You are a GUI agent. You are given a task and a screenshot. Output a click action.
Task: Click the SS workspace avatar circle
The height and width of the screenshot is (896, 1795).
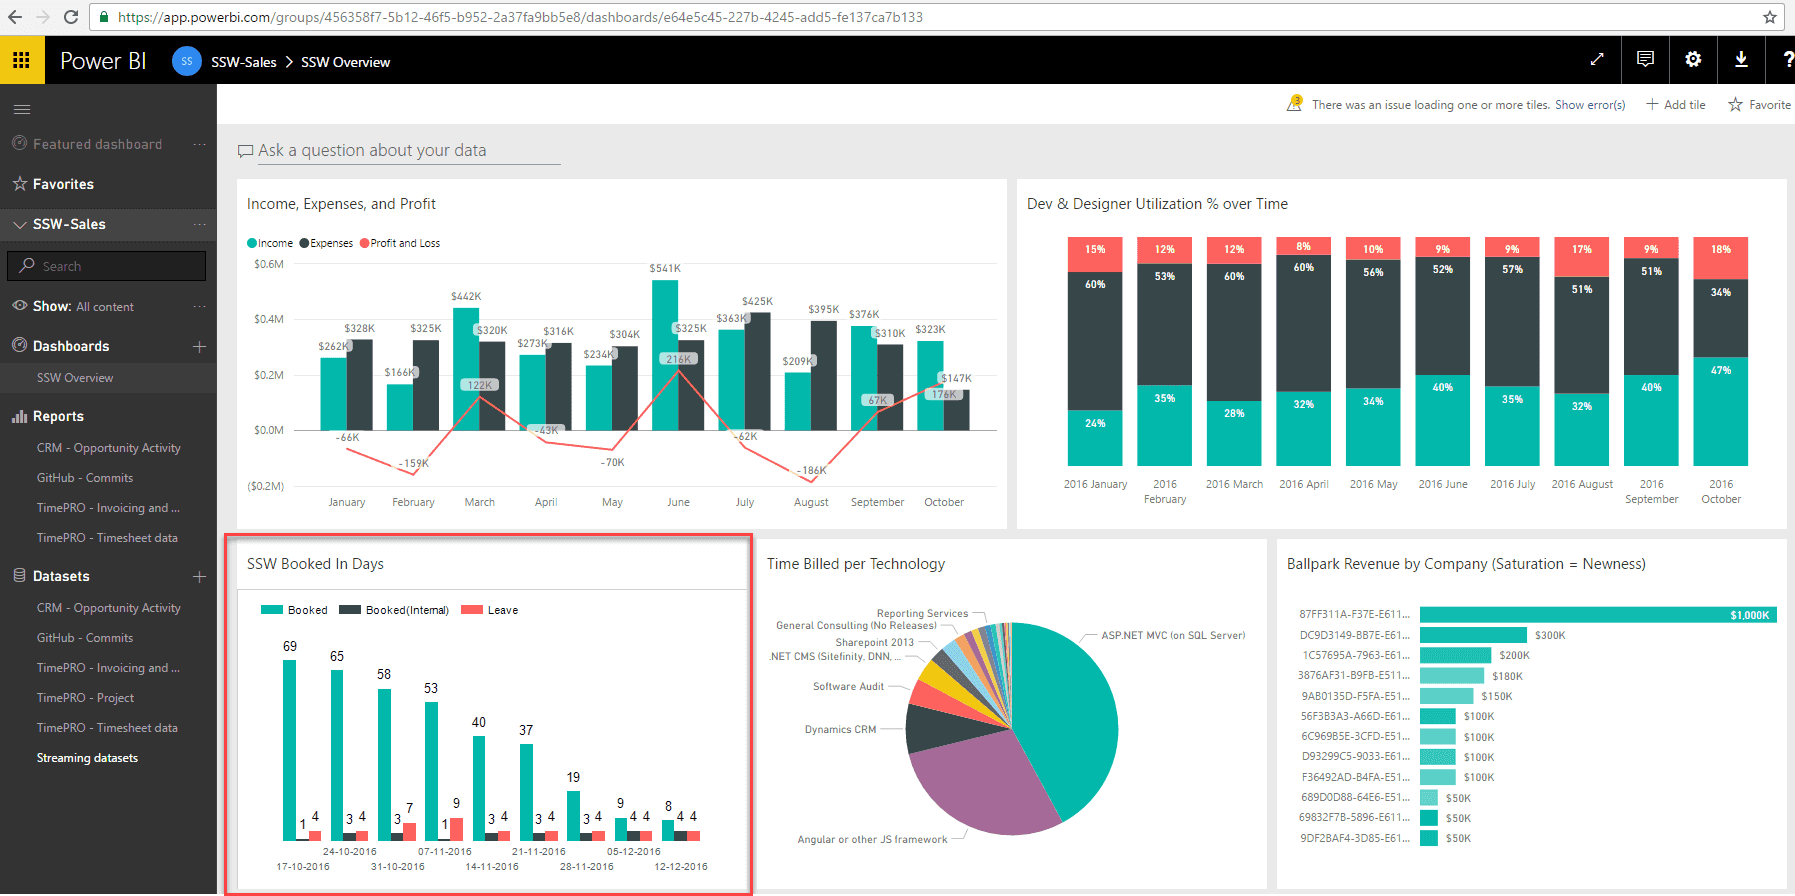click(186, 61)
